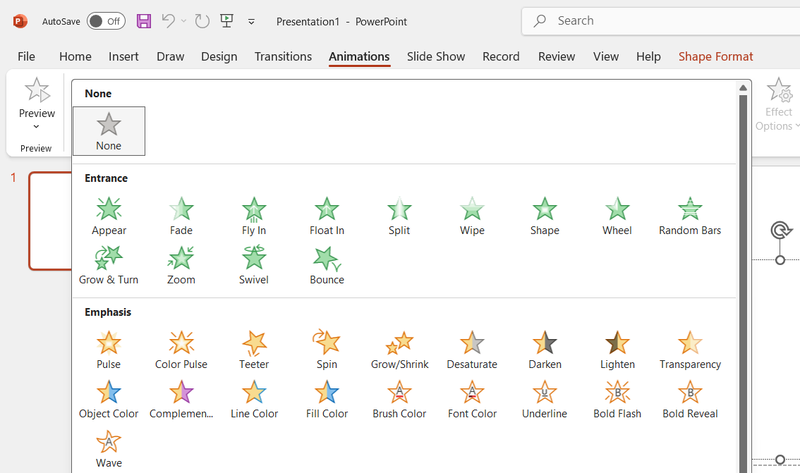This screenshot has height=473, width=800.
Task: Select the Shape entrance animation
Action: tap(544, 216)
